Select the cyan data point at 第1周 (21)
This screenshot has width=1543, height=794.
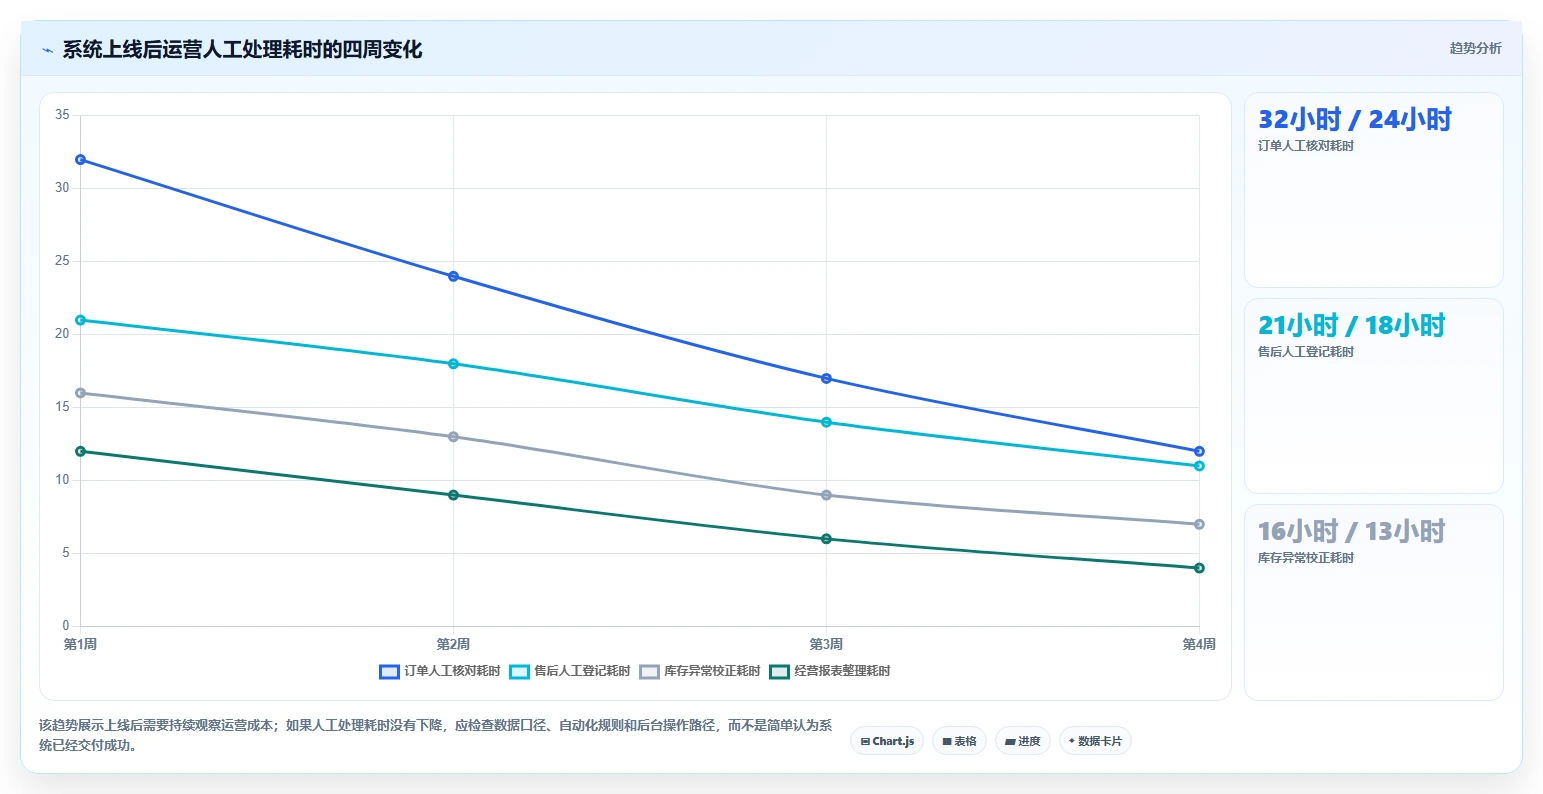(81, 320)
